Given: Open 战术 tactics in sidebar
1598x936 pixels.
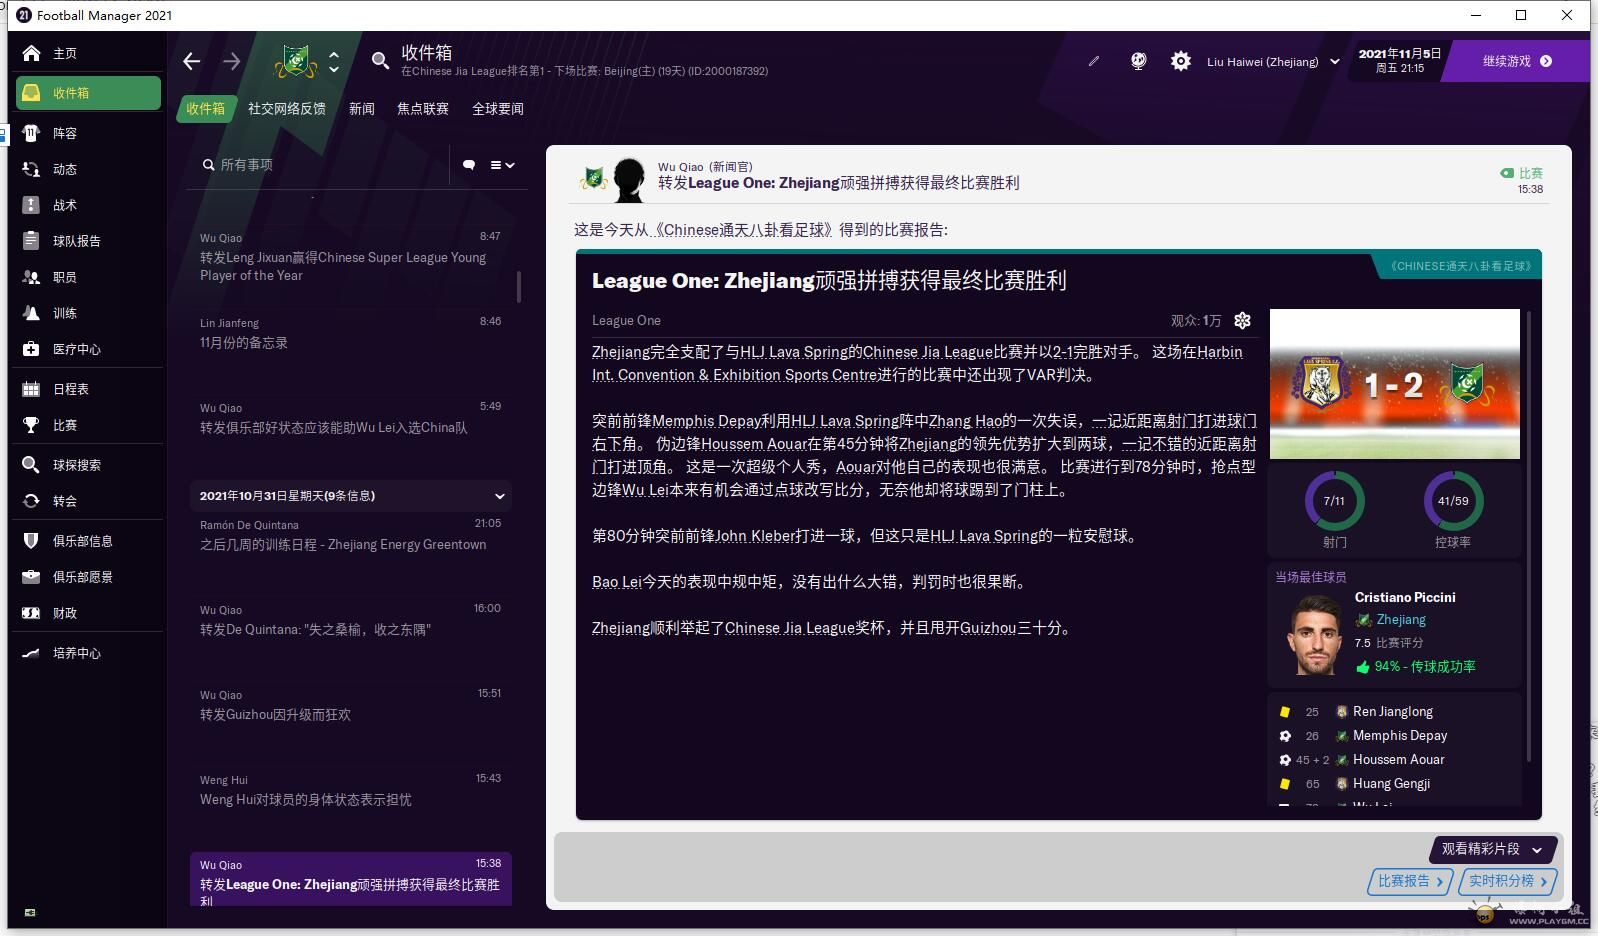Looking at the screenshot, I should (x=65, y=205).
